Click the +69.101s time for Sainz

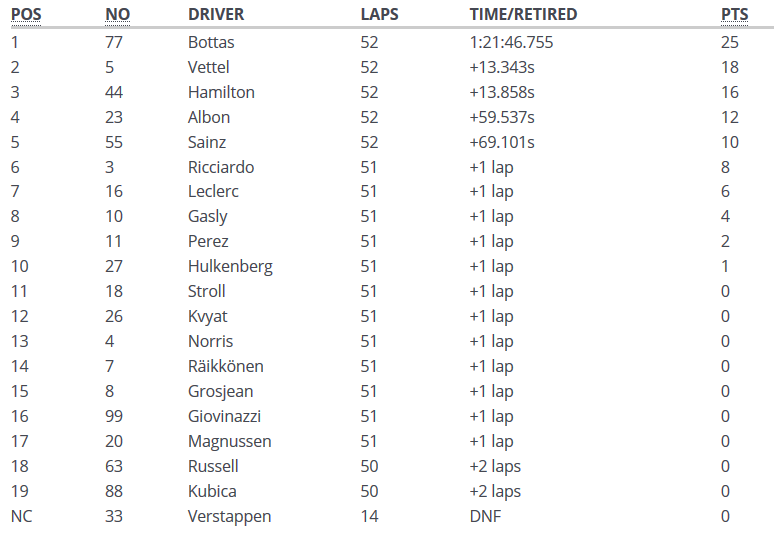(x=502, y=142)
